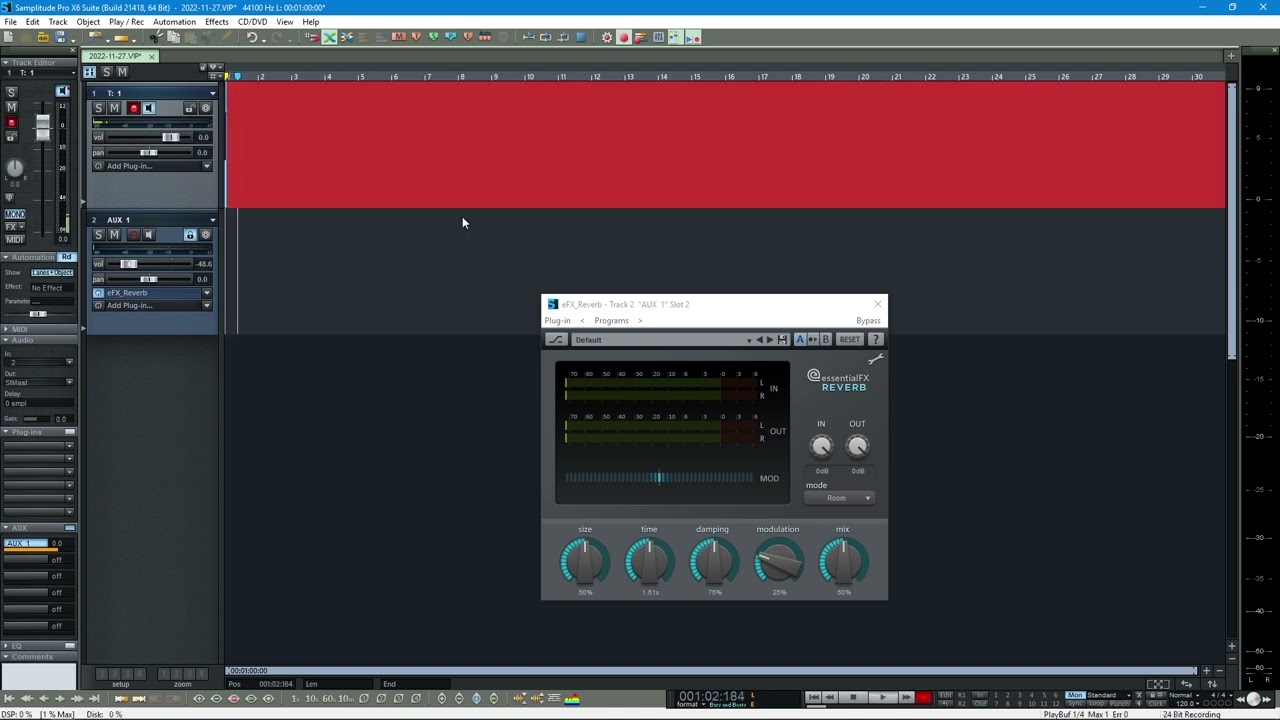1280x720 pixels.
Task: Click the settings gear icon in the toolbar
Action: pos(606,37)
